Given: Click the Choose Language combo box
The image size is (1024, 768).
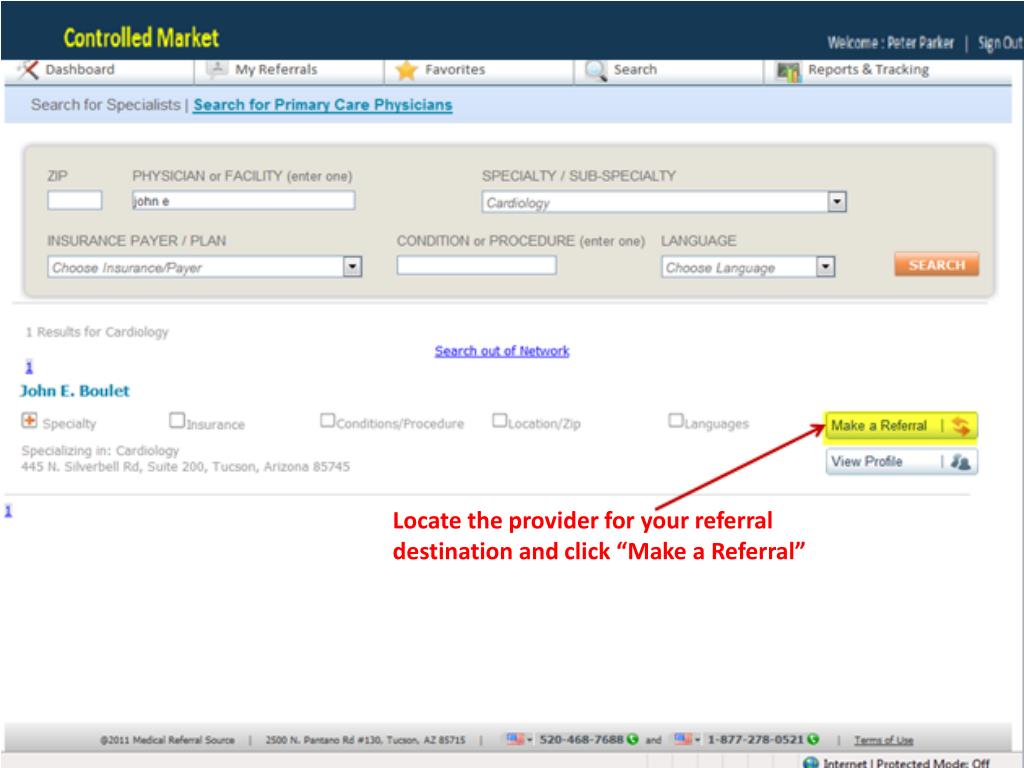Looking at the screenshot, I should 748,267.
